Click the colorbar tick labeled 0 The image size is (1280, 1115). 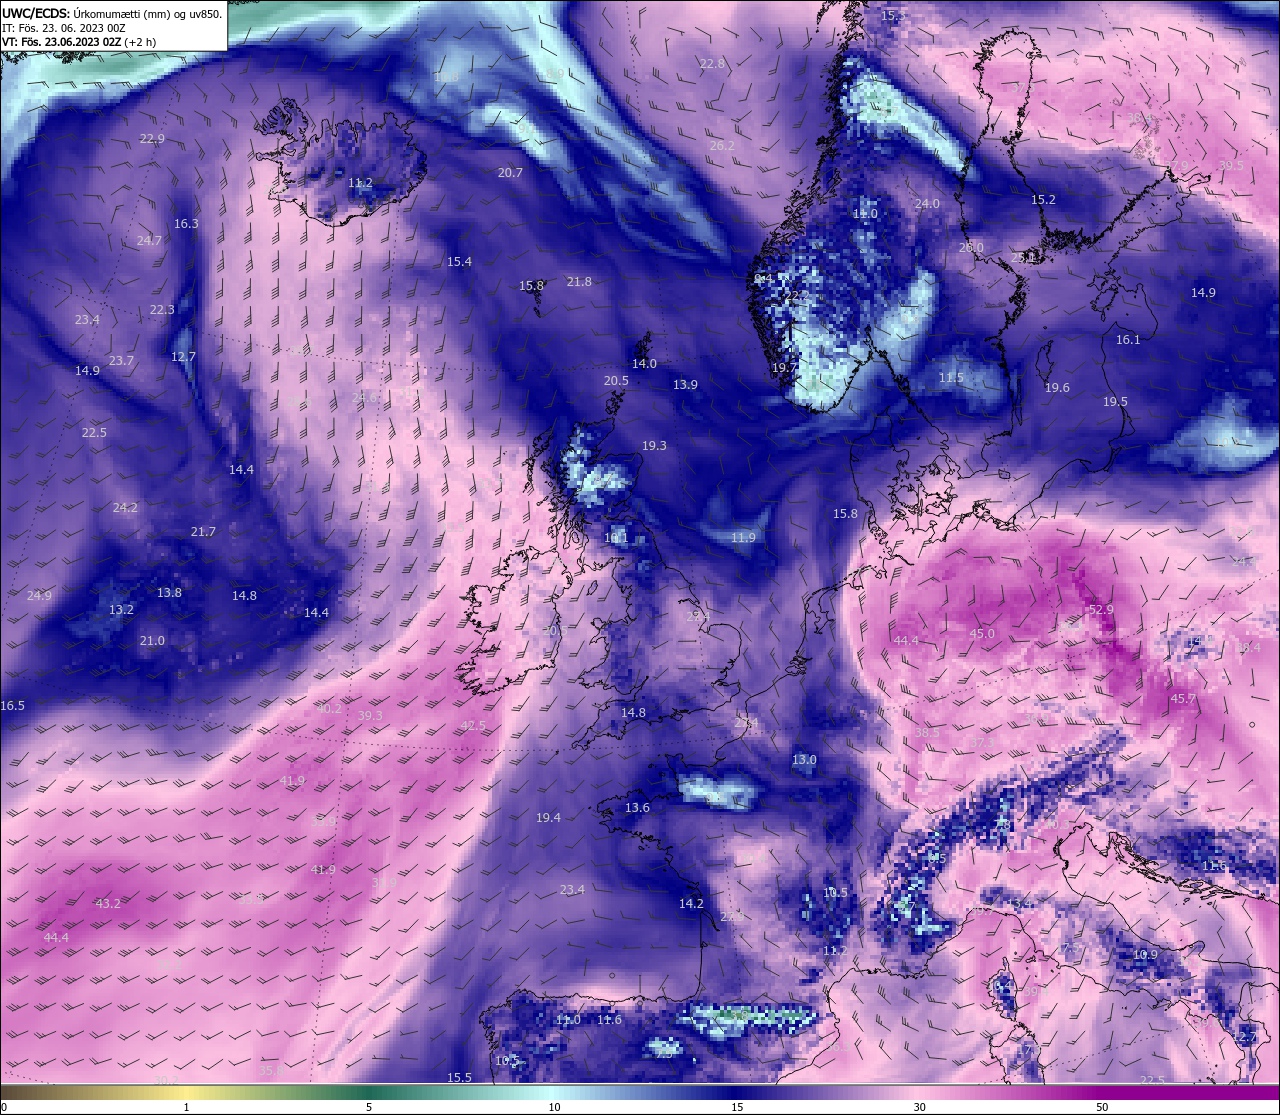[4, 1107]
